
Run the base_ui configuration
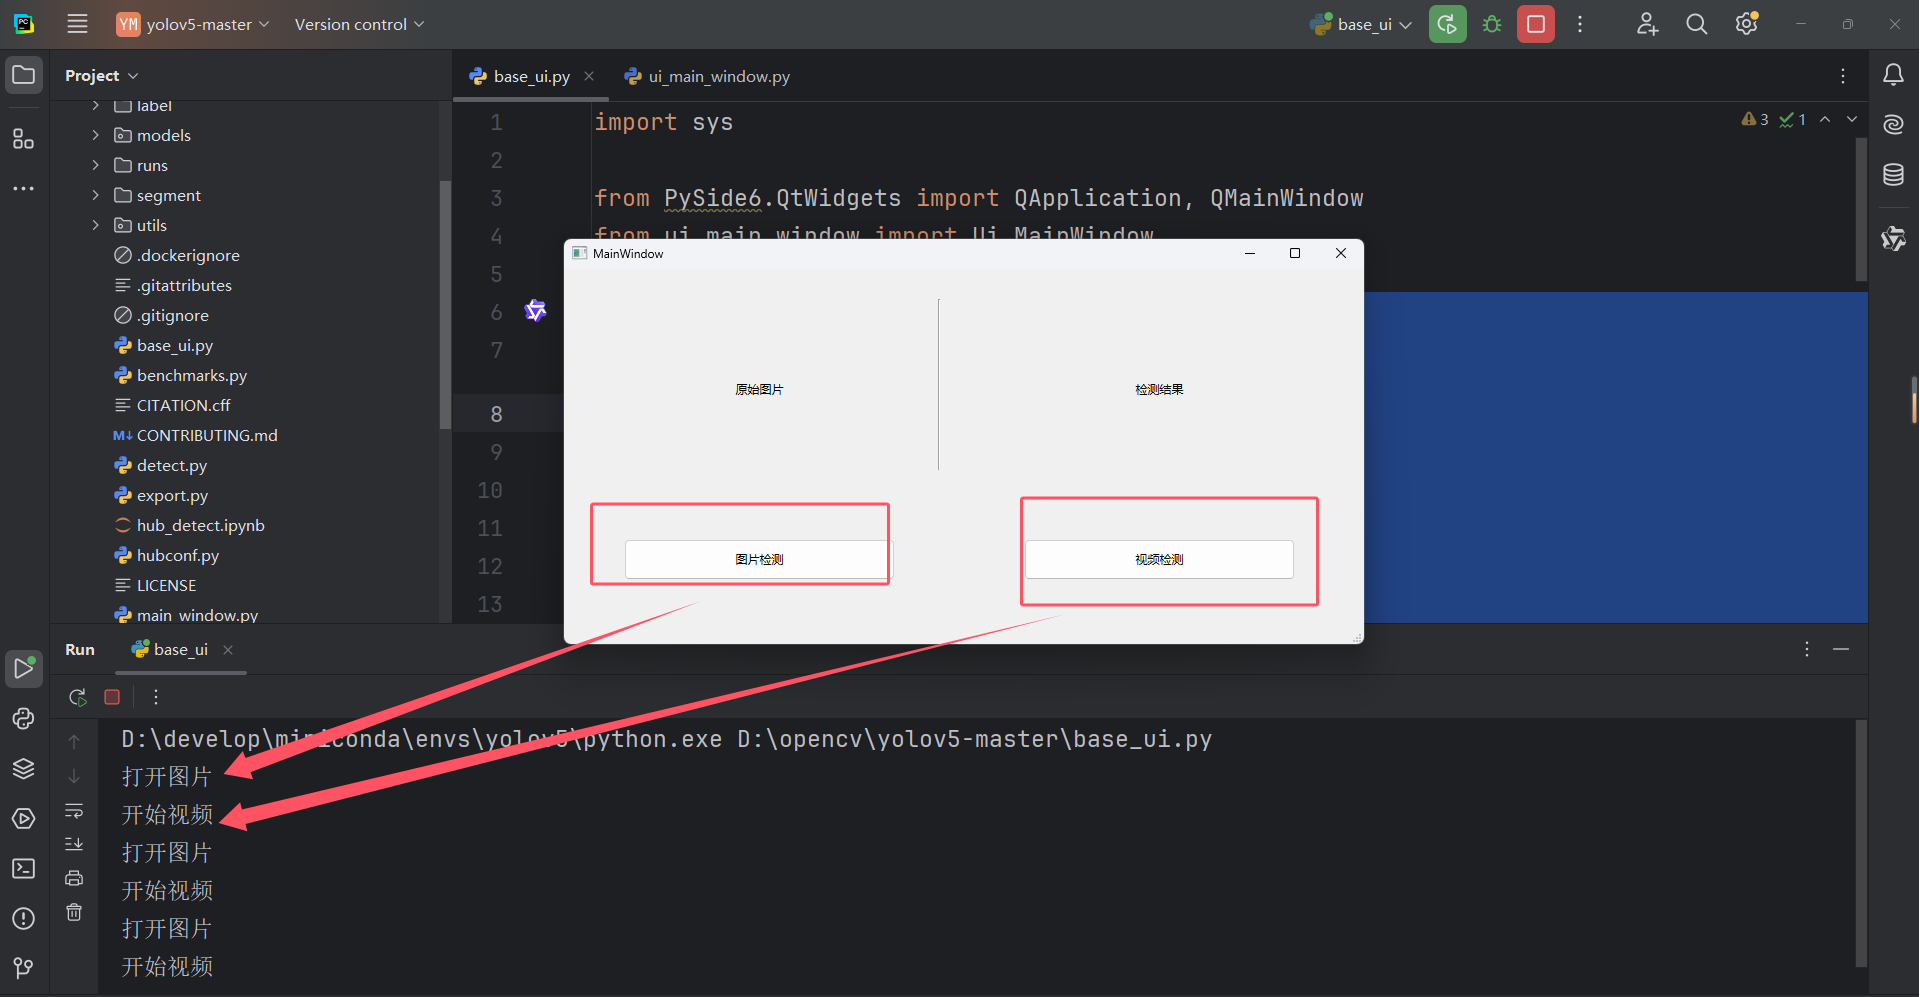tap(1447, 23)
